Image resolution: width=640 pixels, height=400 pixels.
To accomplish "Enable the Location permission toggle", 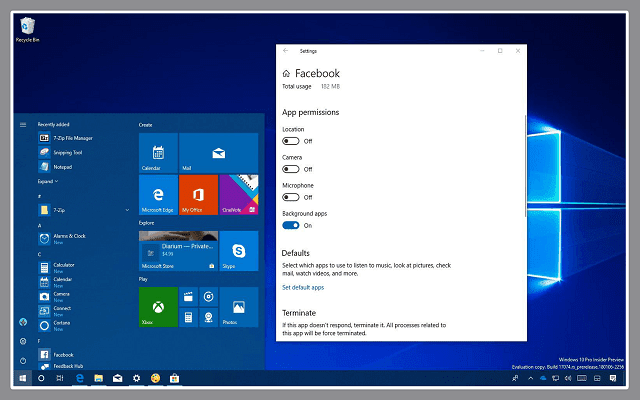I will point(291,142).
